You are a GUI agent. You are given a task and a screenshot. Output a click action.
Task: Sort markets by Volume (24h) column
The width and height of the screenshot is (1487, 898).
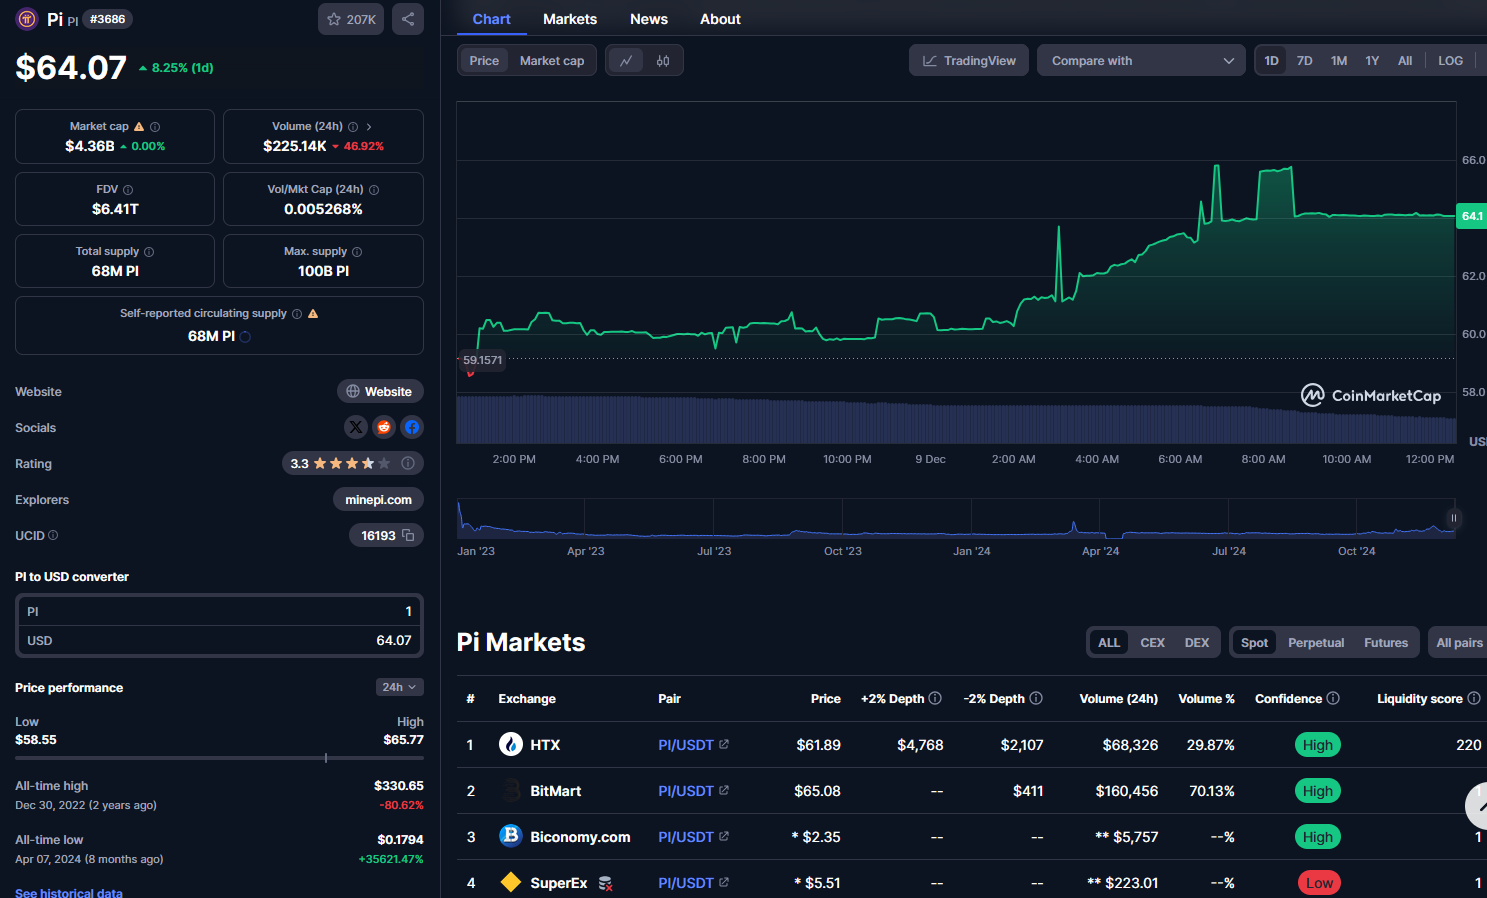pyautogui.click(x=1118, y=698)
